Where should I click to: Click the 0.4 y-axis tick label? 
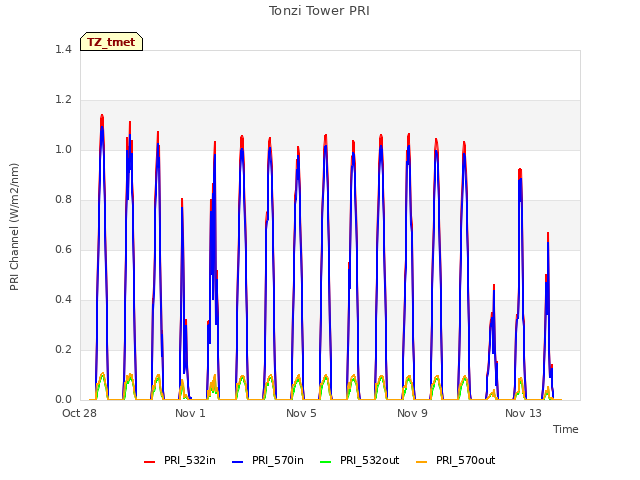[63, 300]
